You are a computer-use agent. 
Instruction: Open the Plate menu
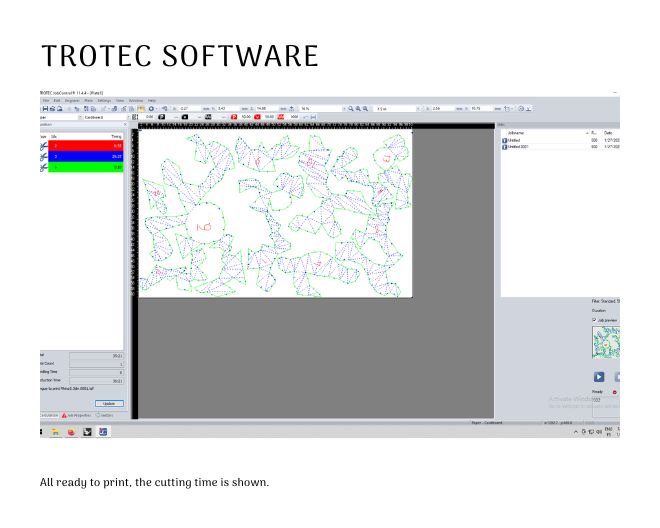coord(88,101)
